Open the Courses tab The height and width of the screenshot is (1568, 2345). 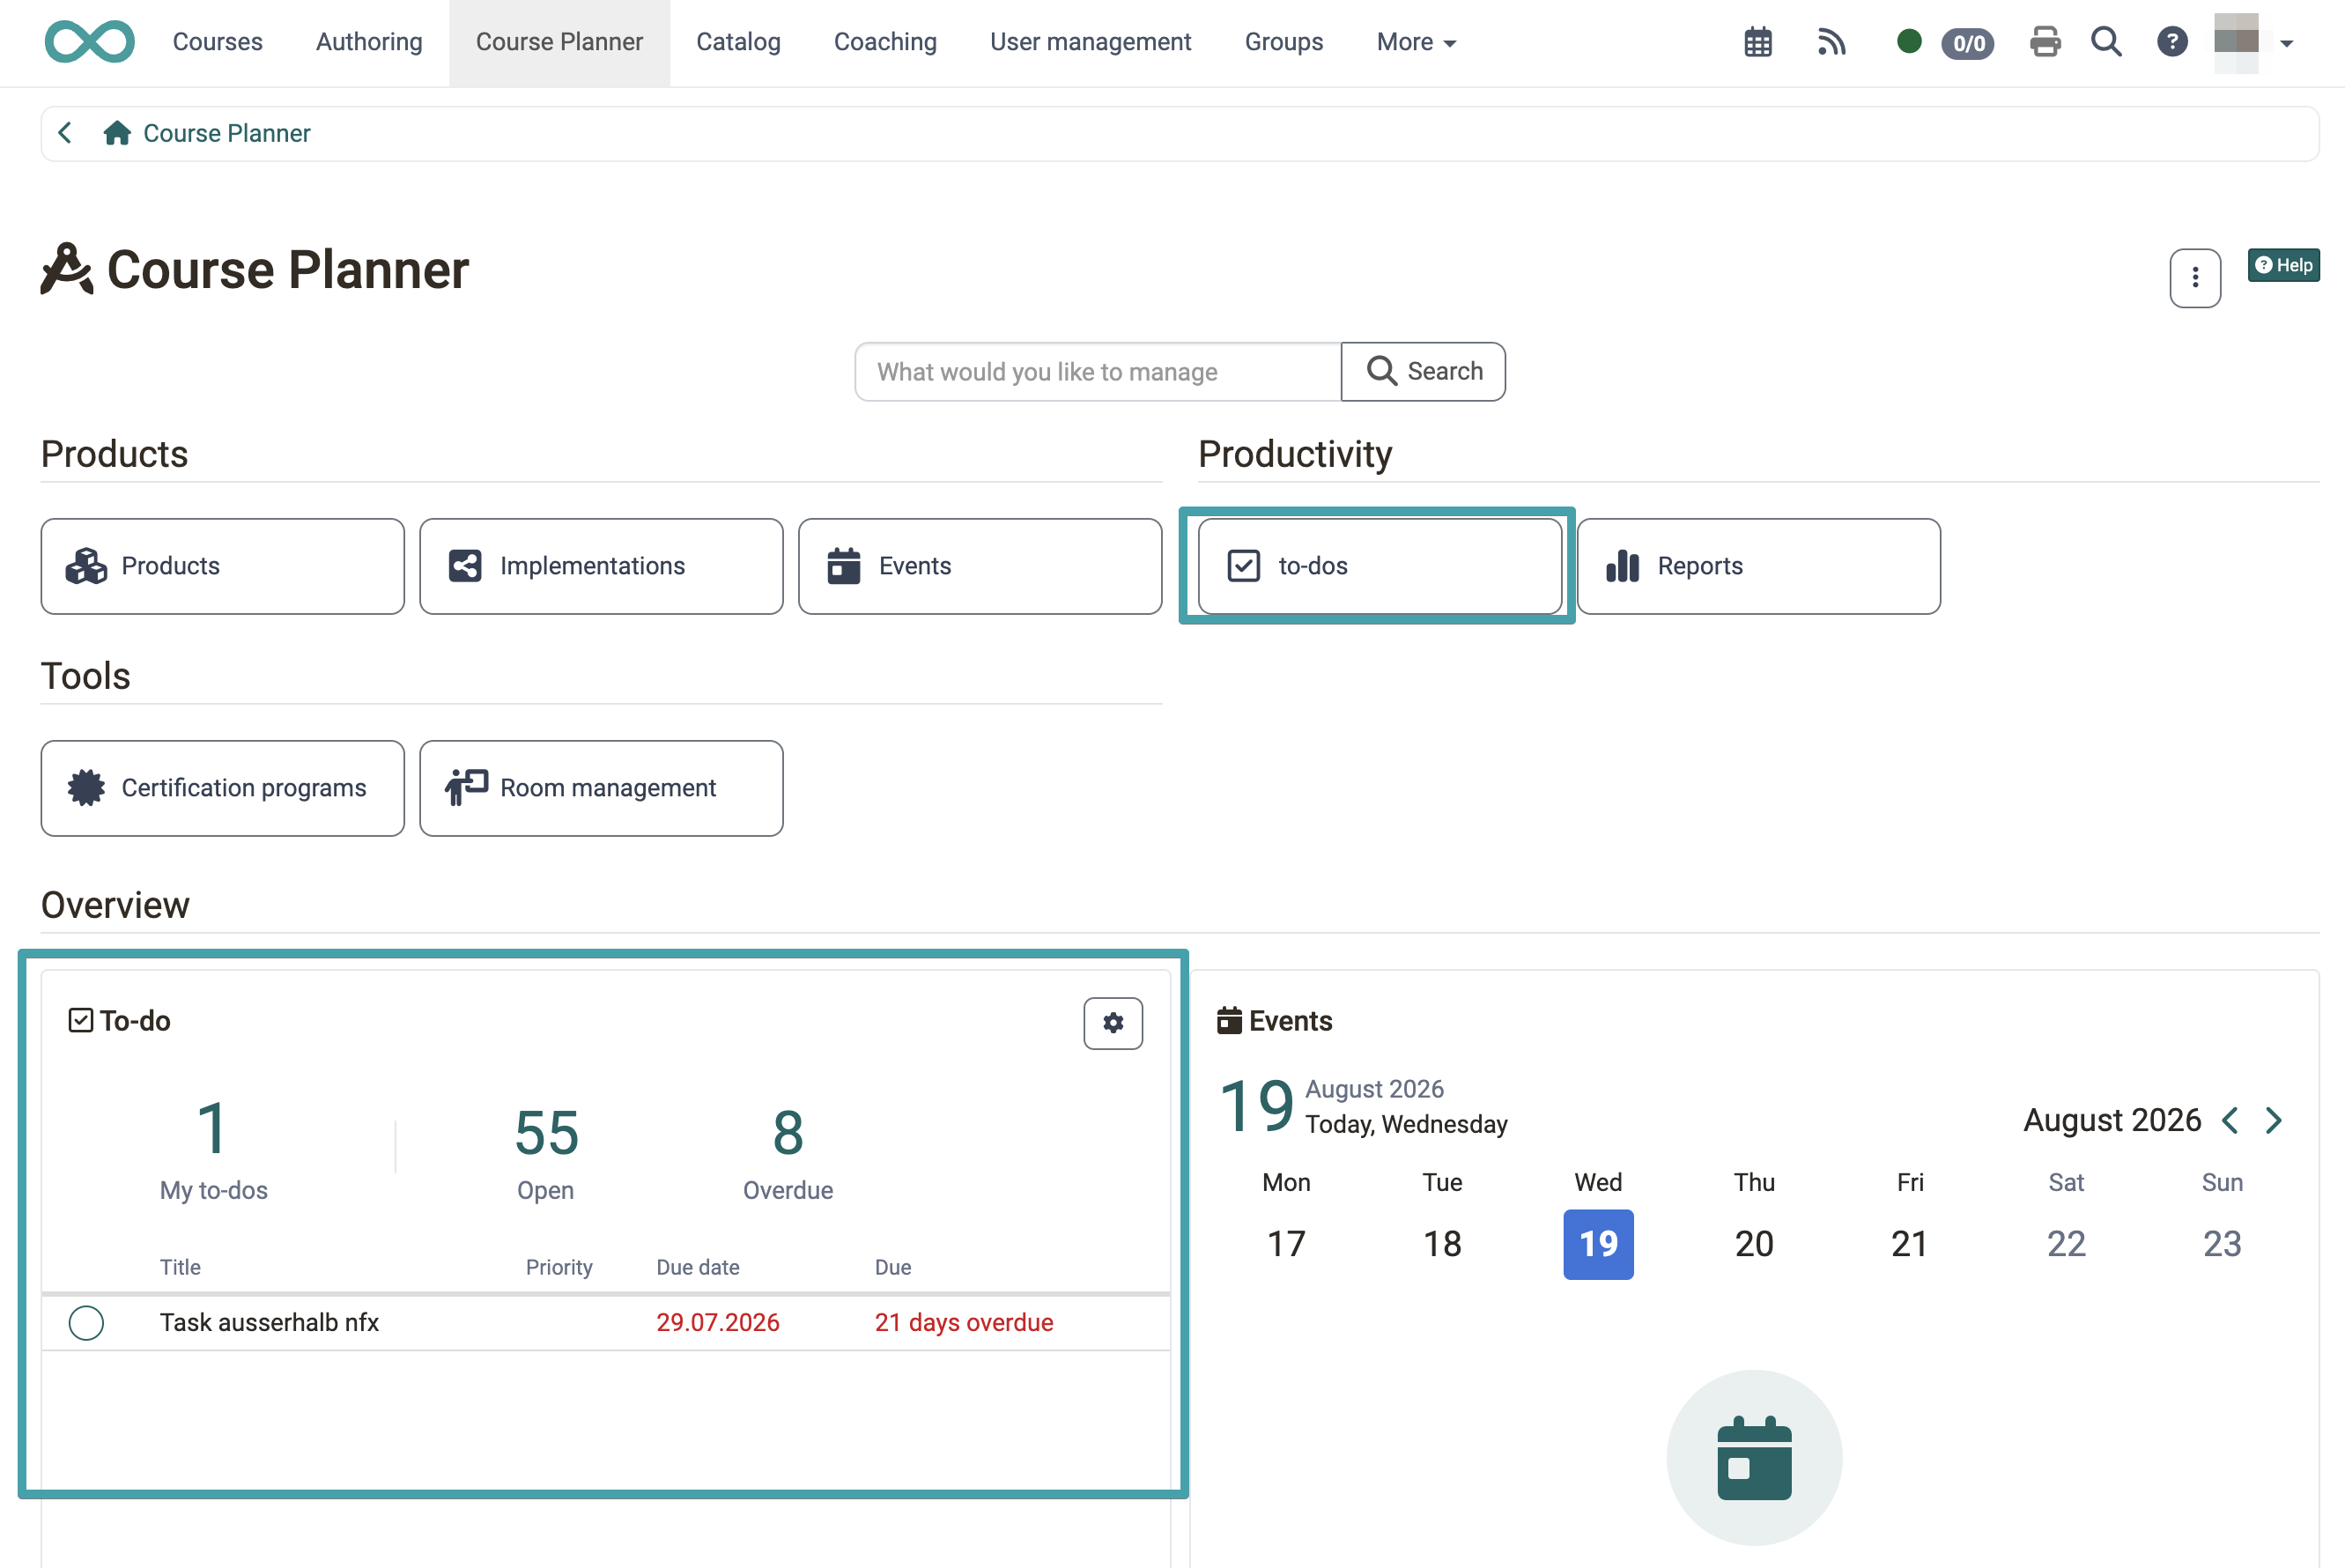[217, 42]
